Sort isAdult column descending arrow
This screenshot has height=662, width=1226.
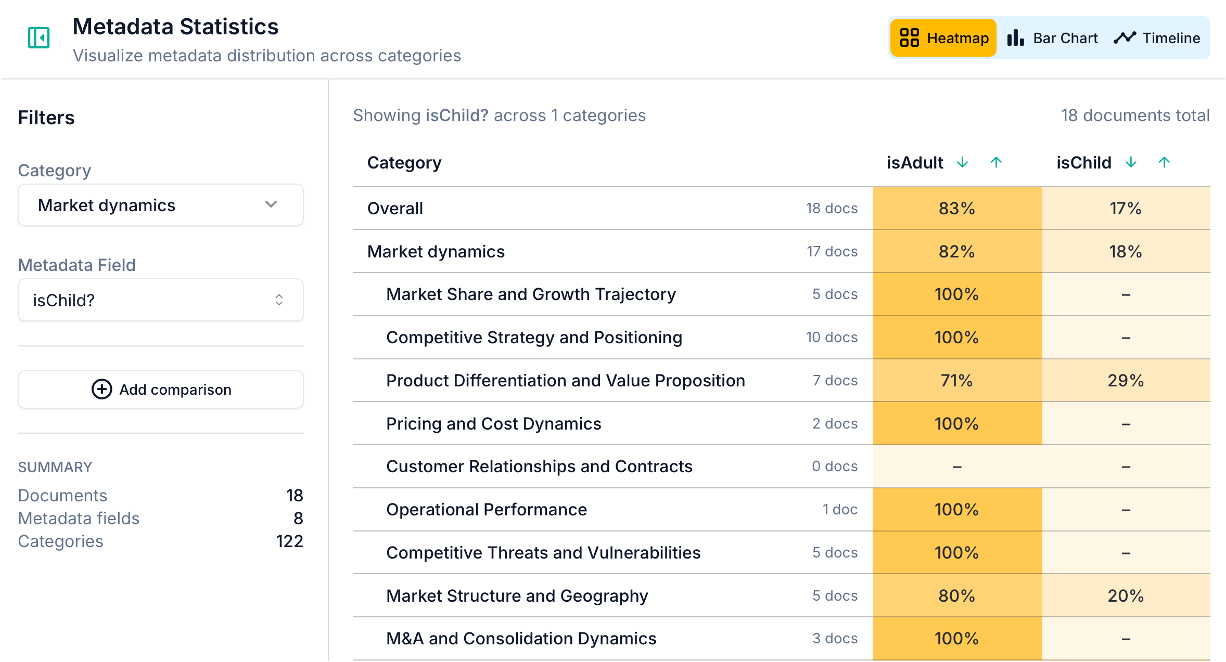point(962,163)
